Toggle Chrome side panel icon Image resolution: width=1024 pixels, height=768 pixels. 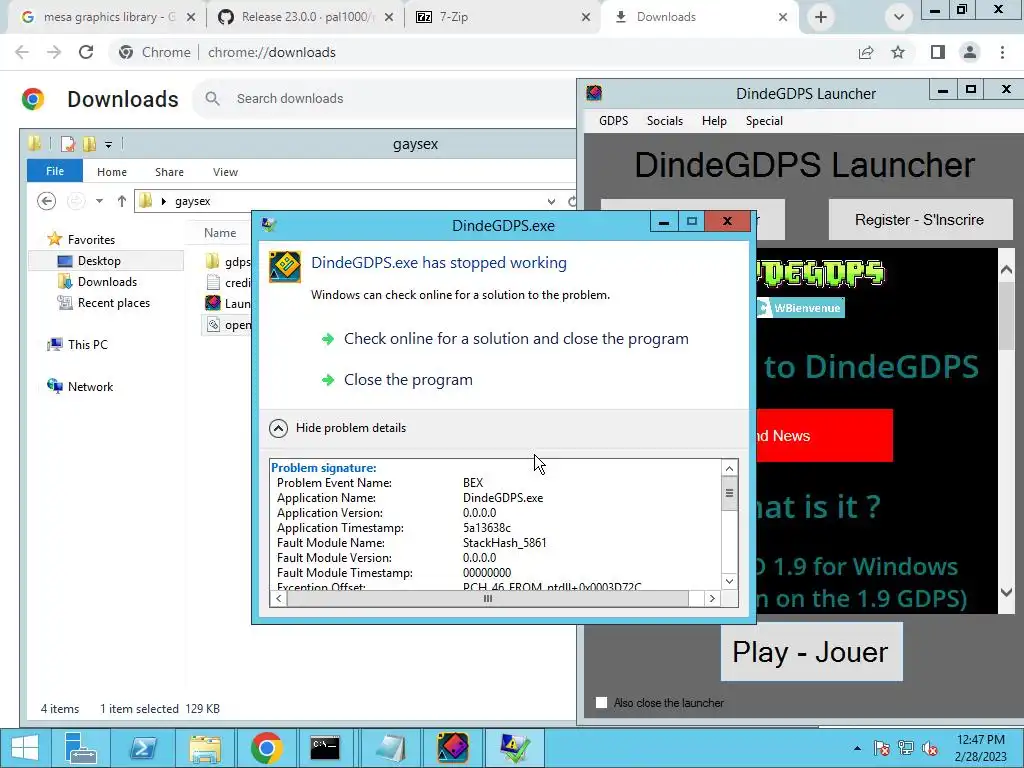(x=938, y=52)
